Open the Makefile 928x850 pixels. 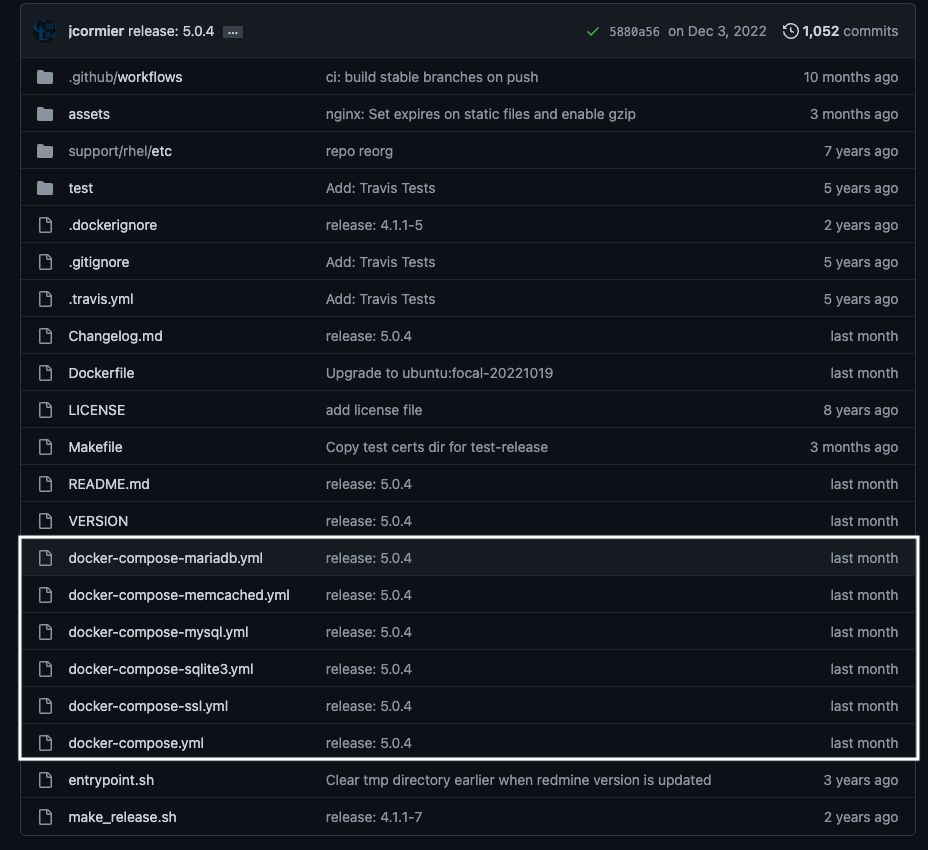pyautogui.click(x=95, y=447)
